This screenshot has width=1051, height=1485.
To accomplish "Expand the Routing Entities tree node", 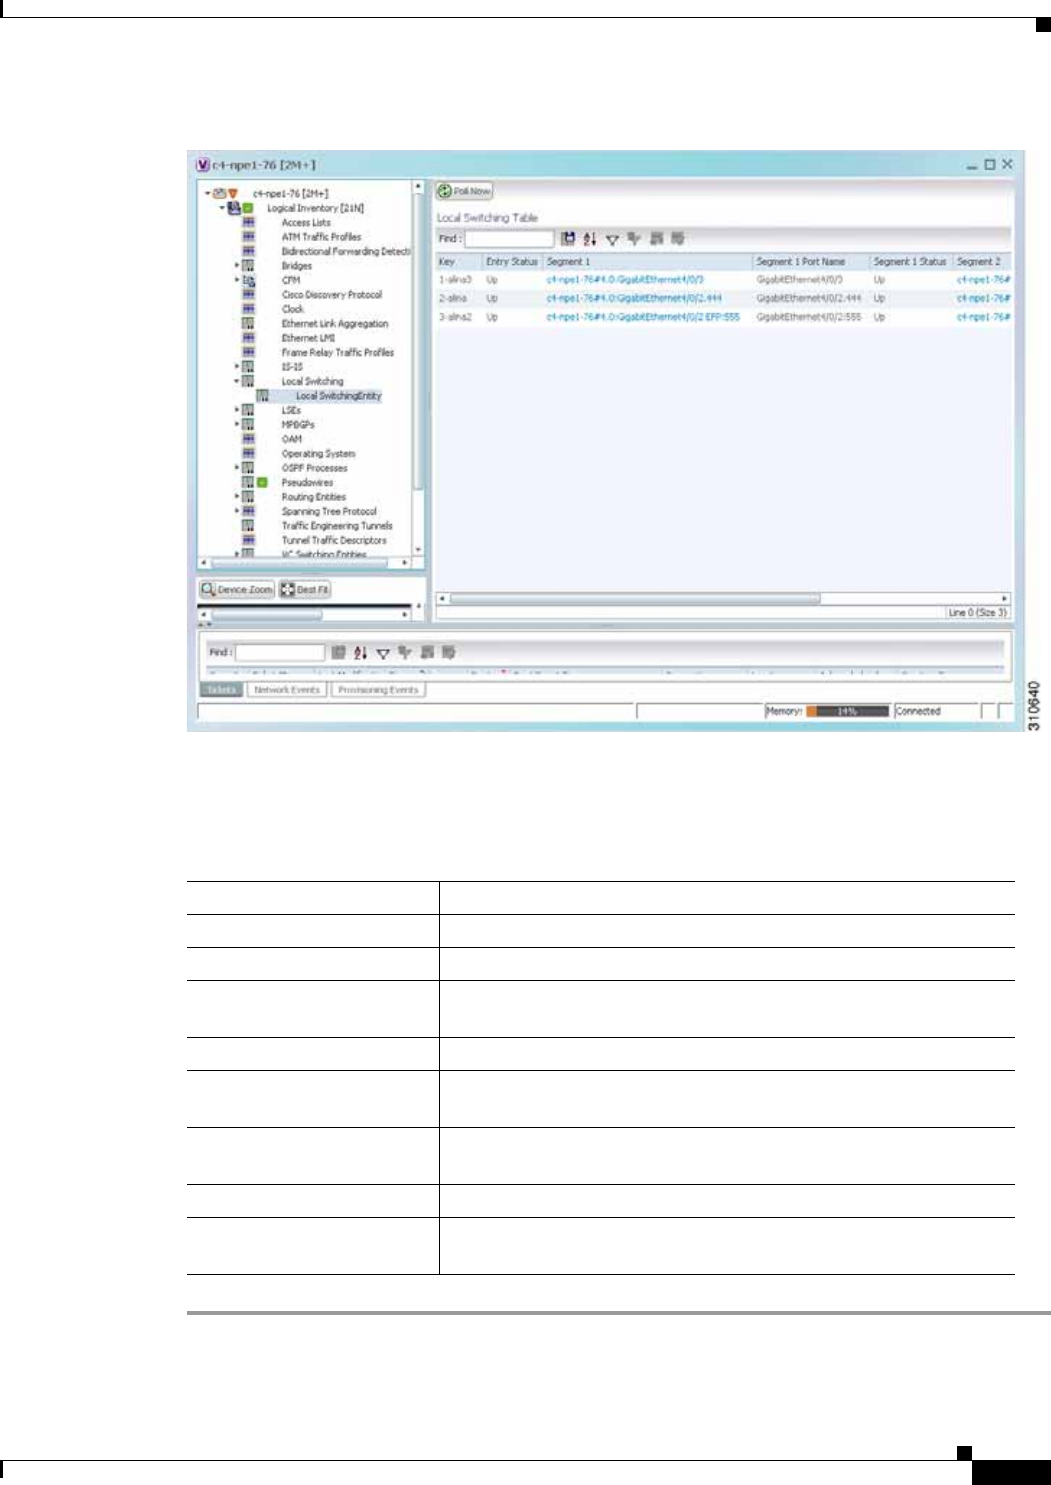I will pyautogui.click(x=237, y=497).
